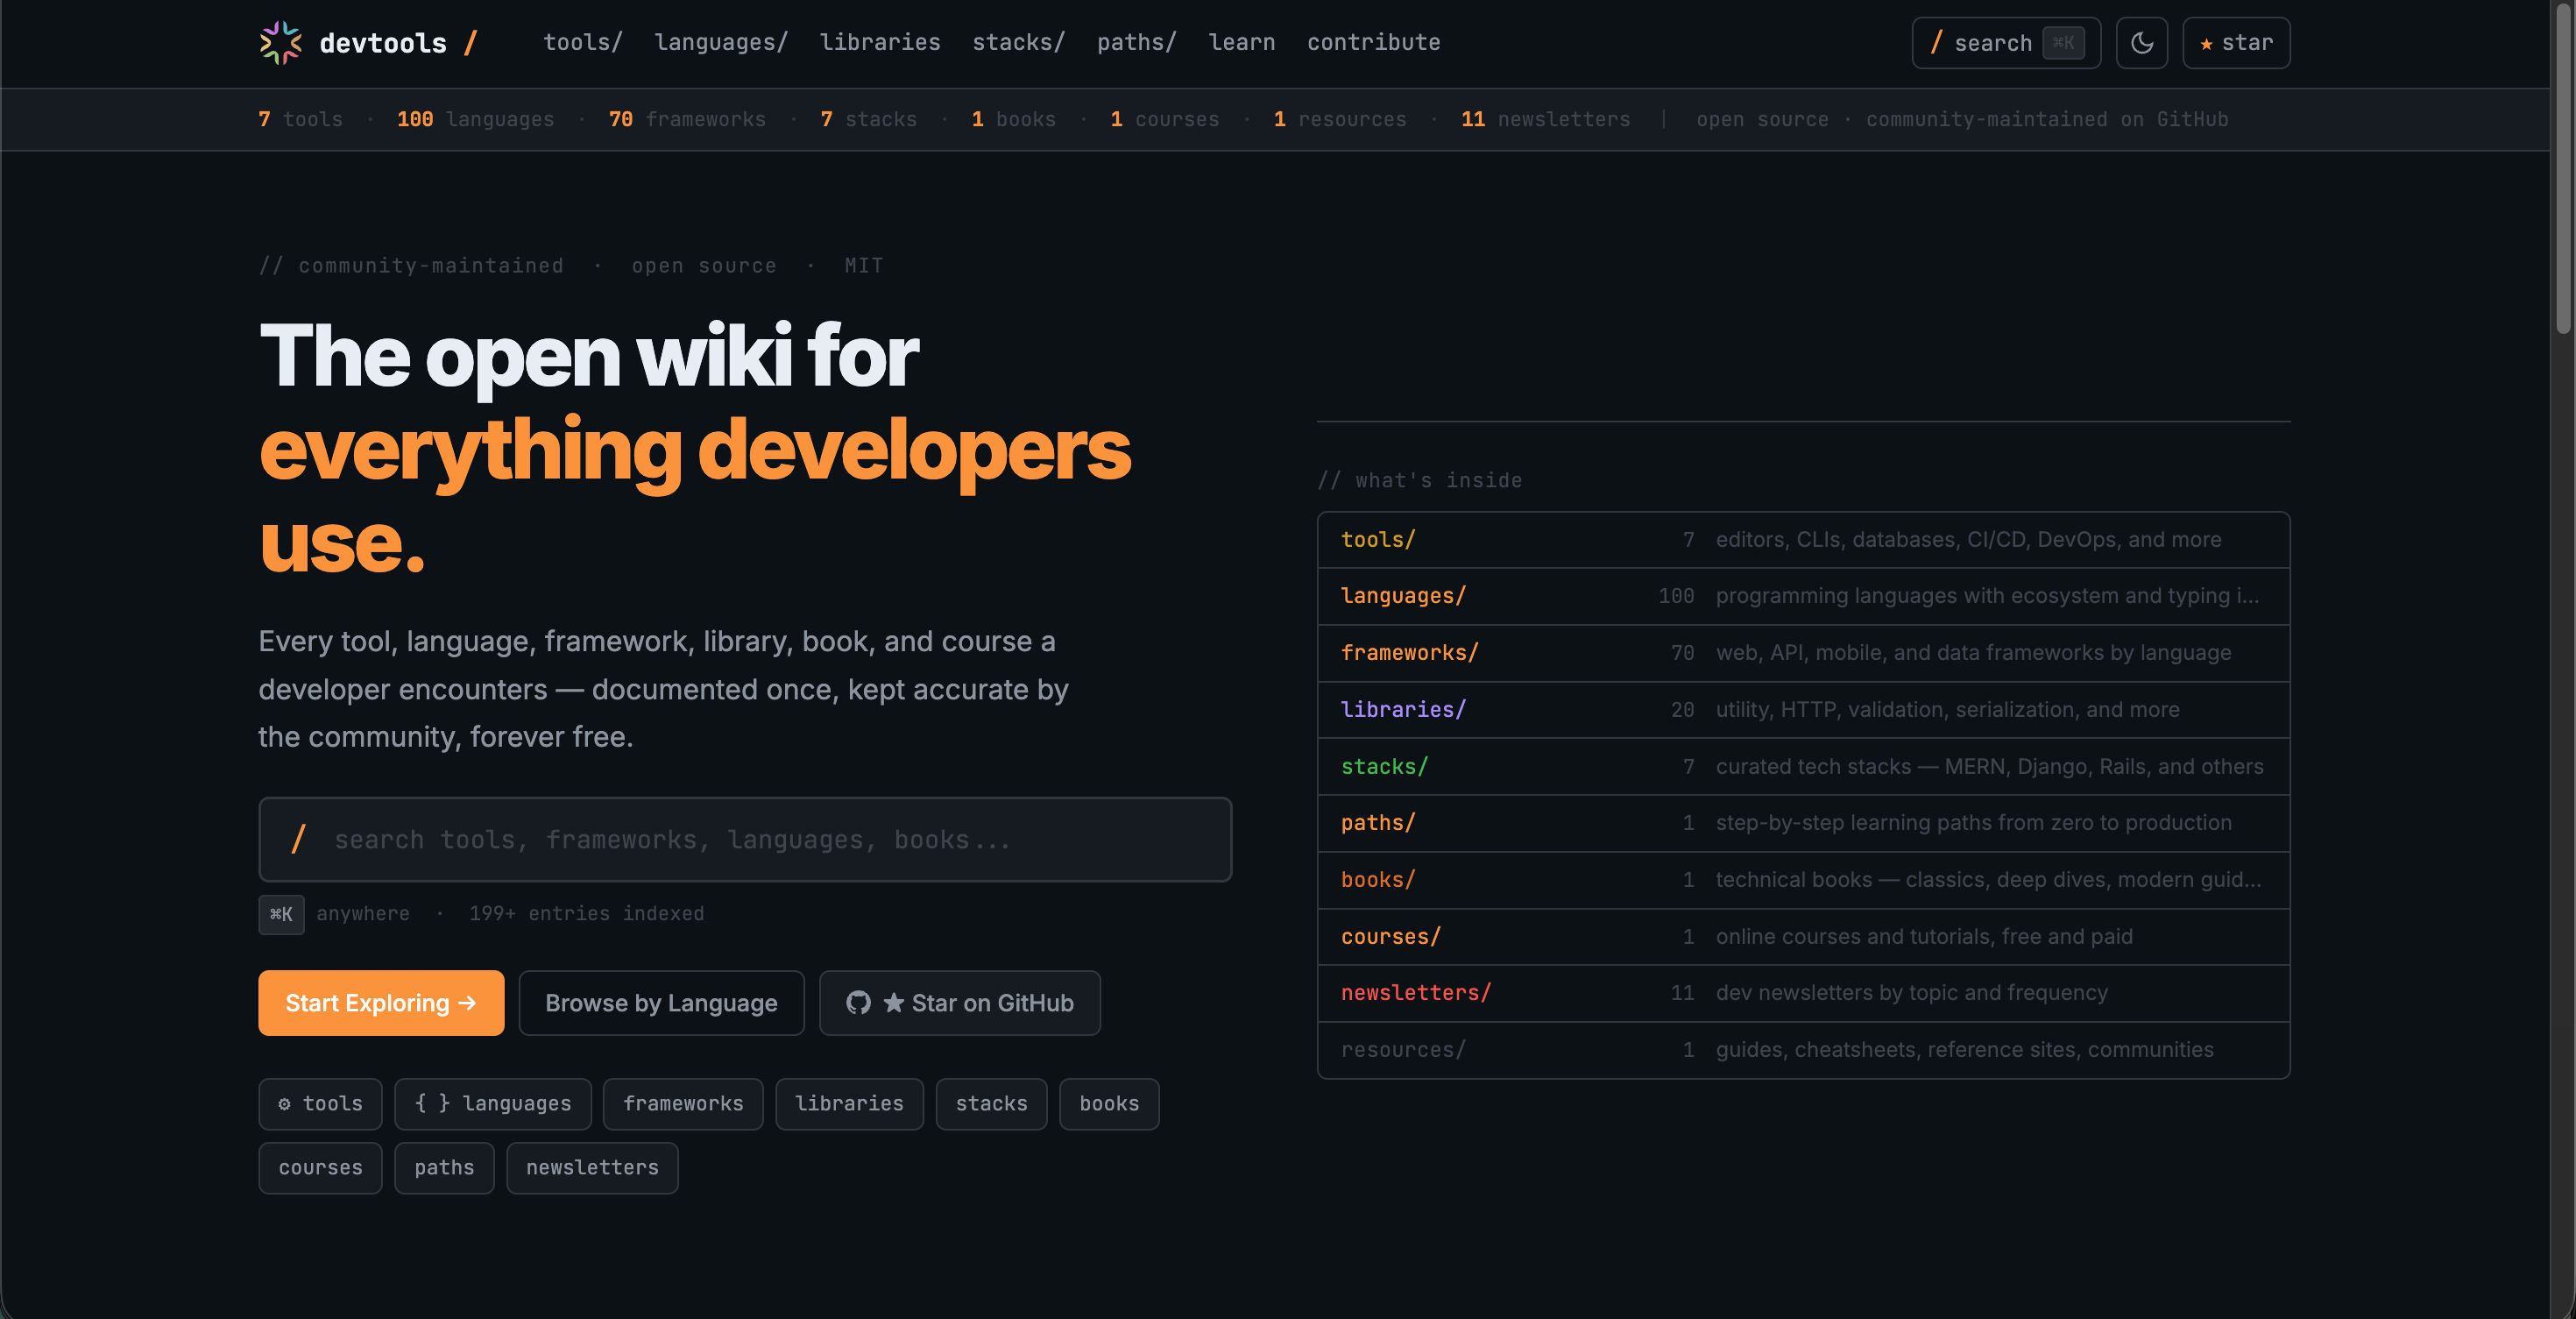Select the stacks chip
The image size is (2576, 1319).
pyautogui.click(x=991, y=1103)
